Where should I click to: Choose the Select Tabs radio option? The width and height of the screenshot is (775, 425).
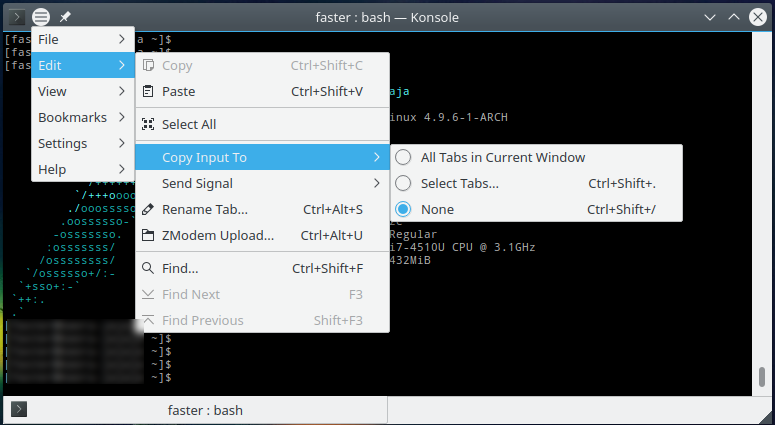[x=403, y=183]
